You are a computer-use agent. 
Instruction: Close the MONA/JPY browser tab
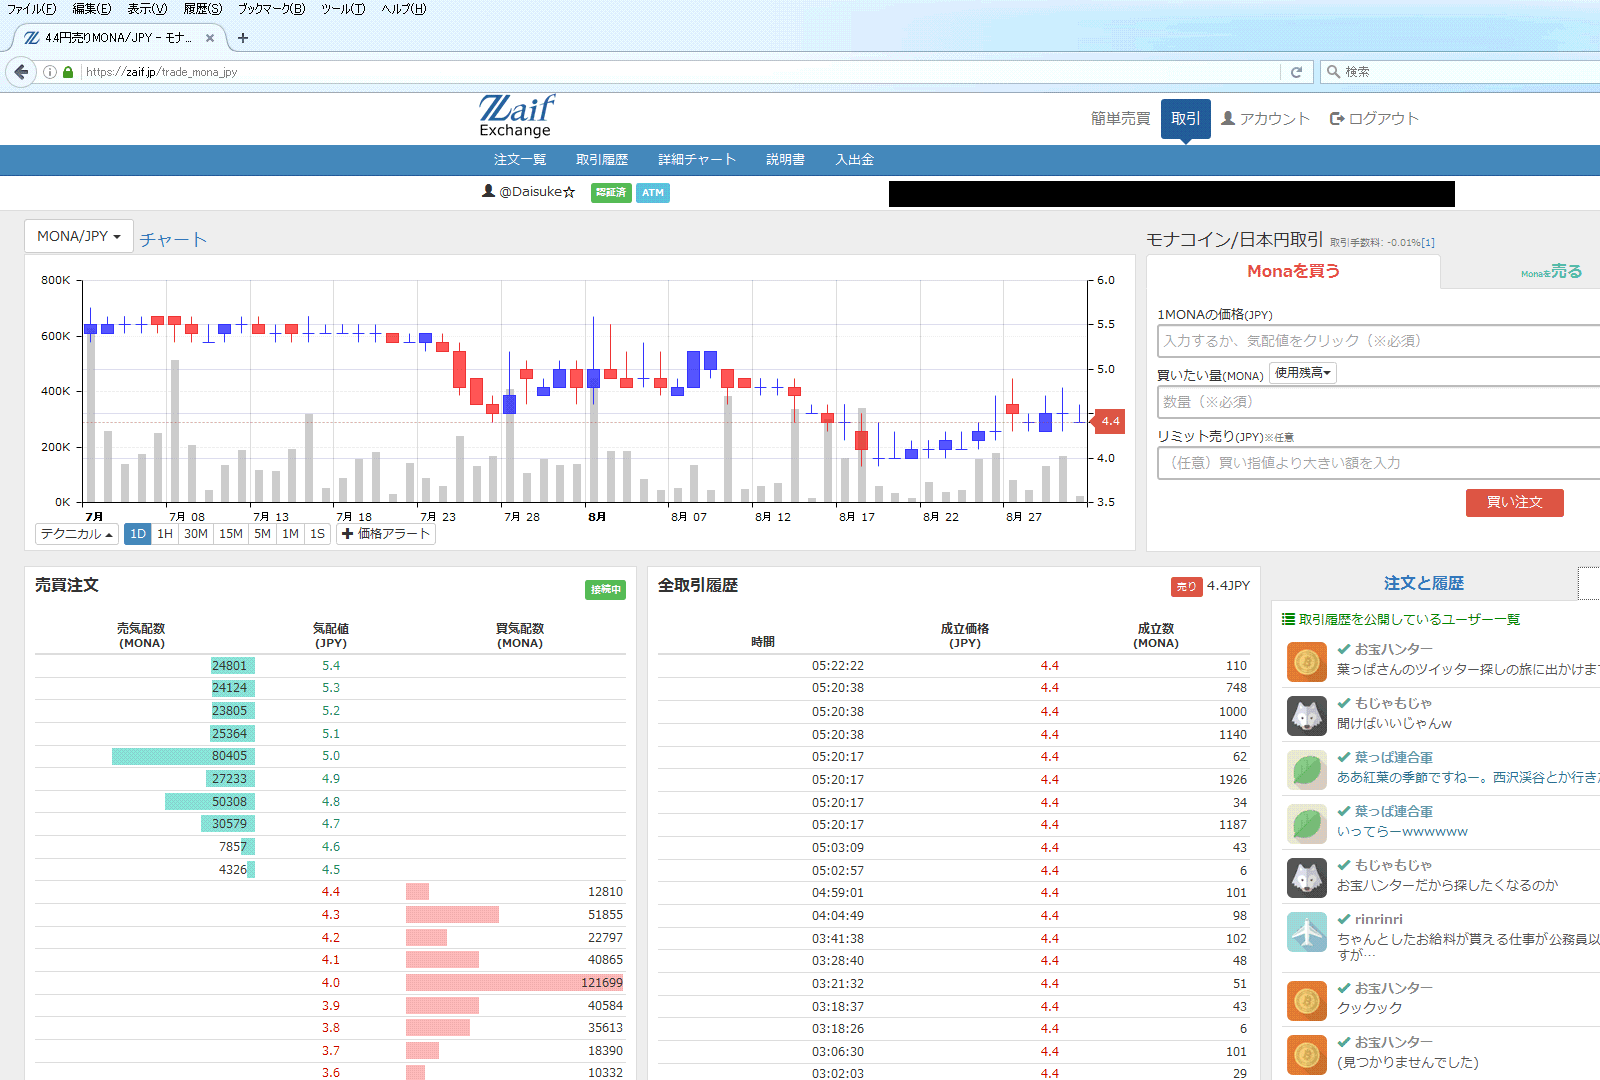210,38
